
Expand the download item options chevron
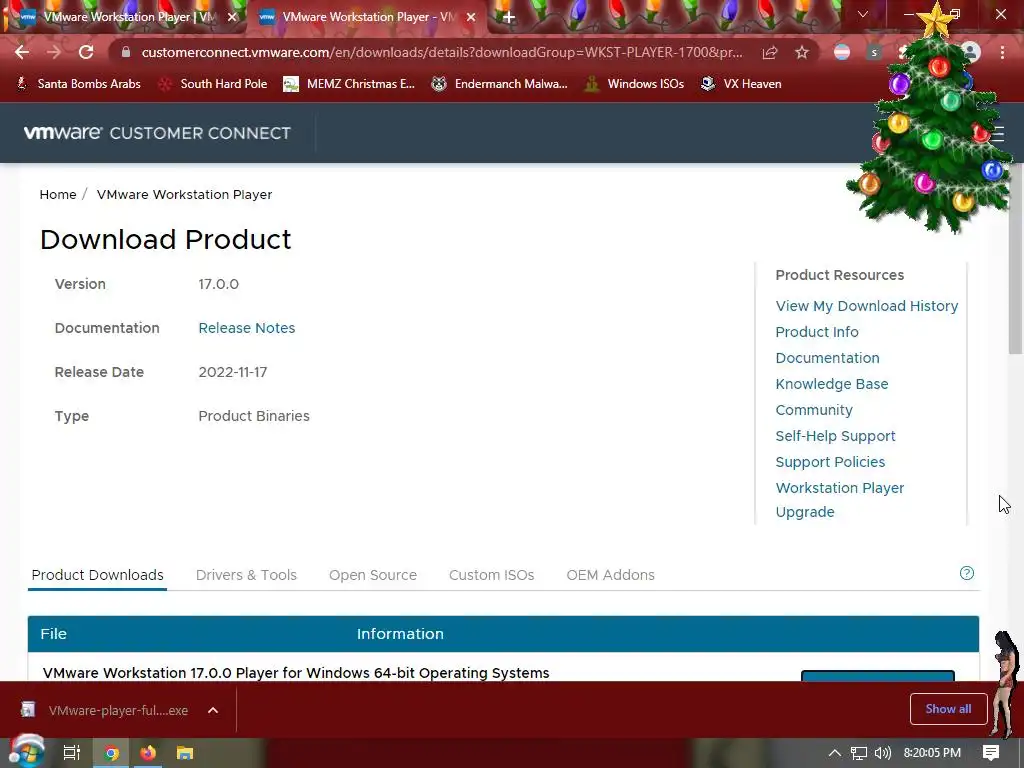point(213,710)
